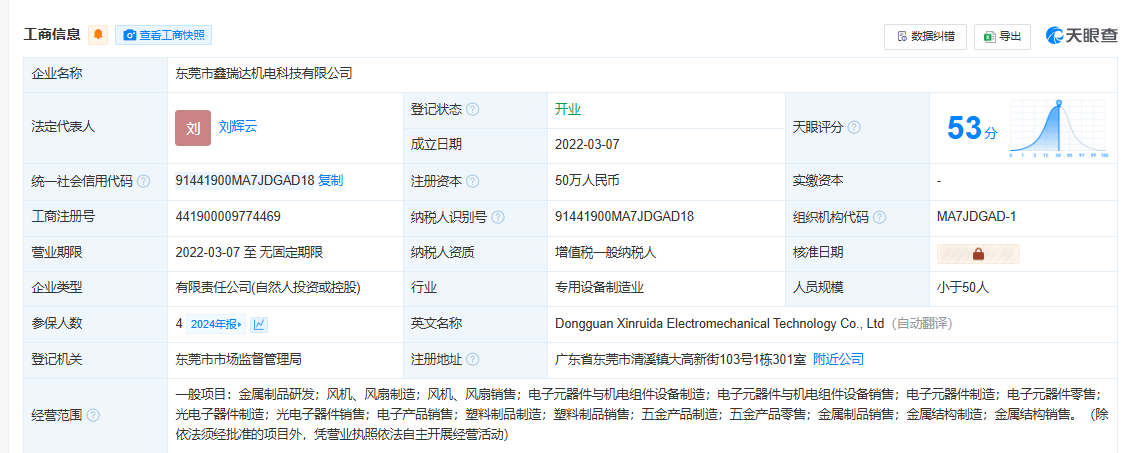Click the score distribution curve chart

[1058, 129]
